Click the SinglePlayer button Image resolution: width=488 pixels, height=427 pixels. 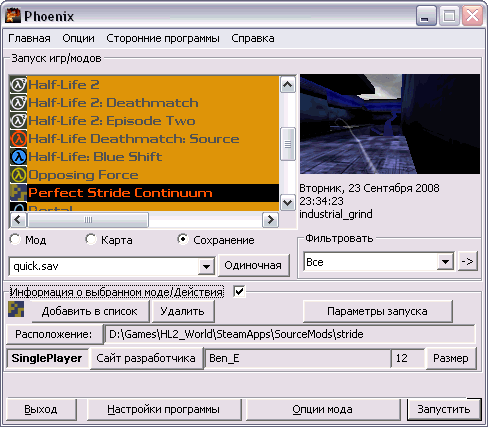pos(47,358)
